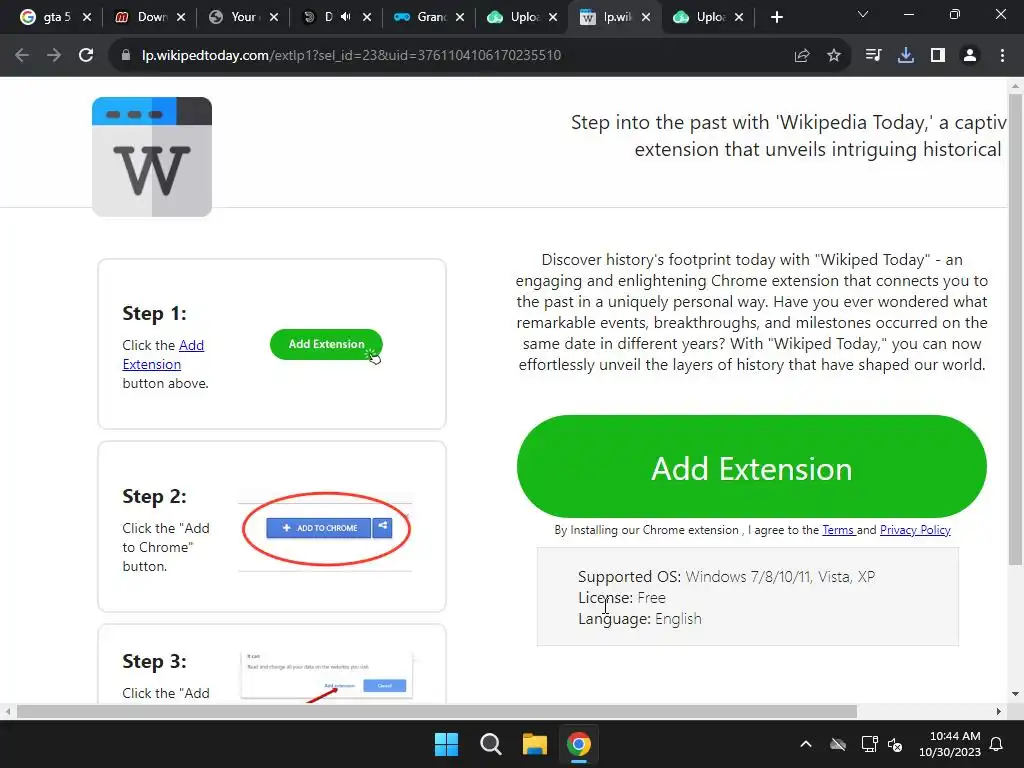Close the 'Your' tab
Image resolution: width=1024 pixels, height=768 pixels.
coord(274,18)
